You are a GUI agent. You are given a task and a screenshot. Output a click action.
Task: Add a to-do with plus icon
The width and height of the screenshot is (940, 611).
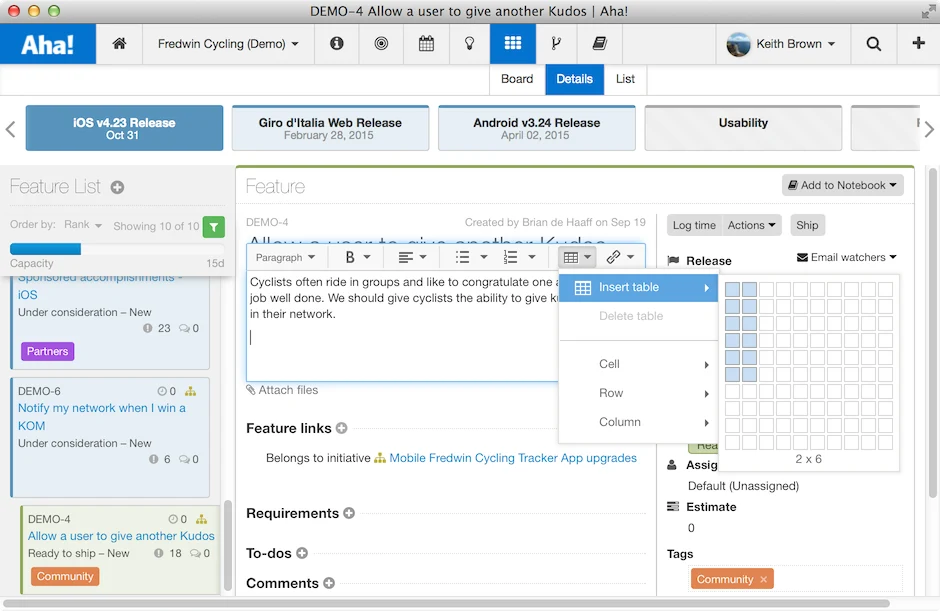302,553
